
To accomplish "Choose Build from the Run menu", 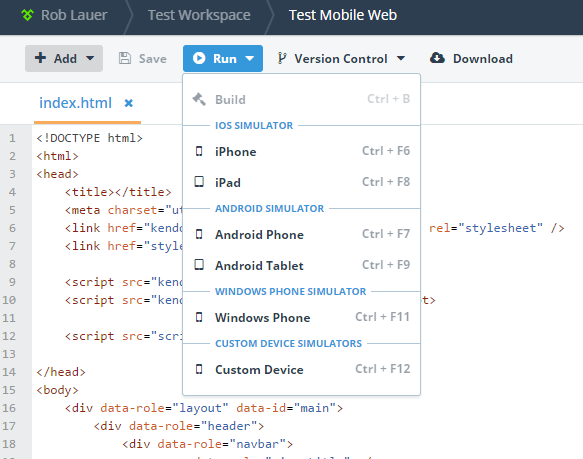I will pos(302,99).
